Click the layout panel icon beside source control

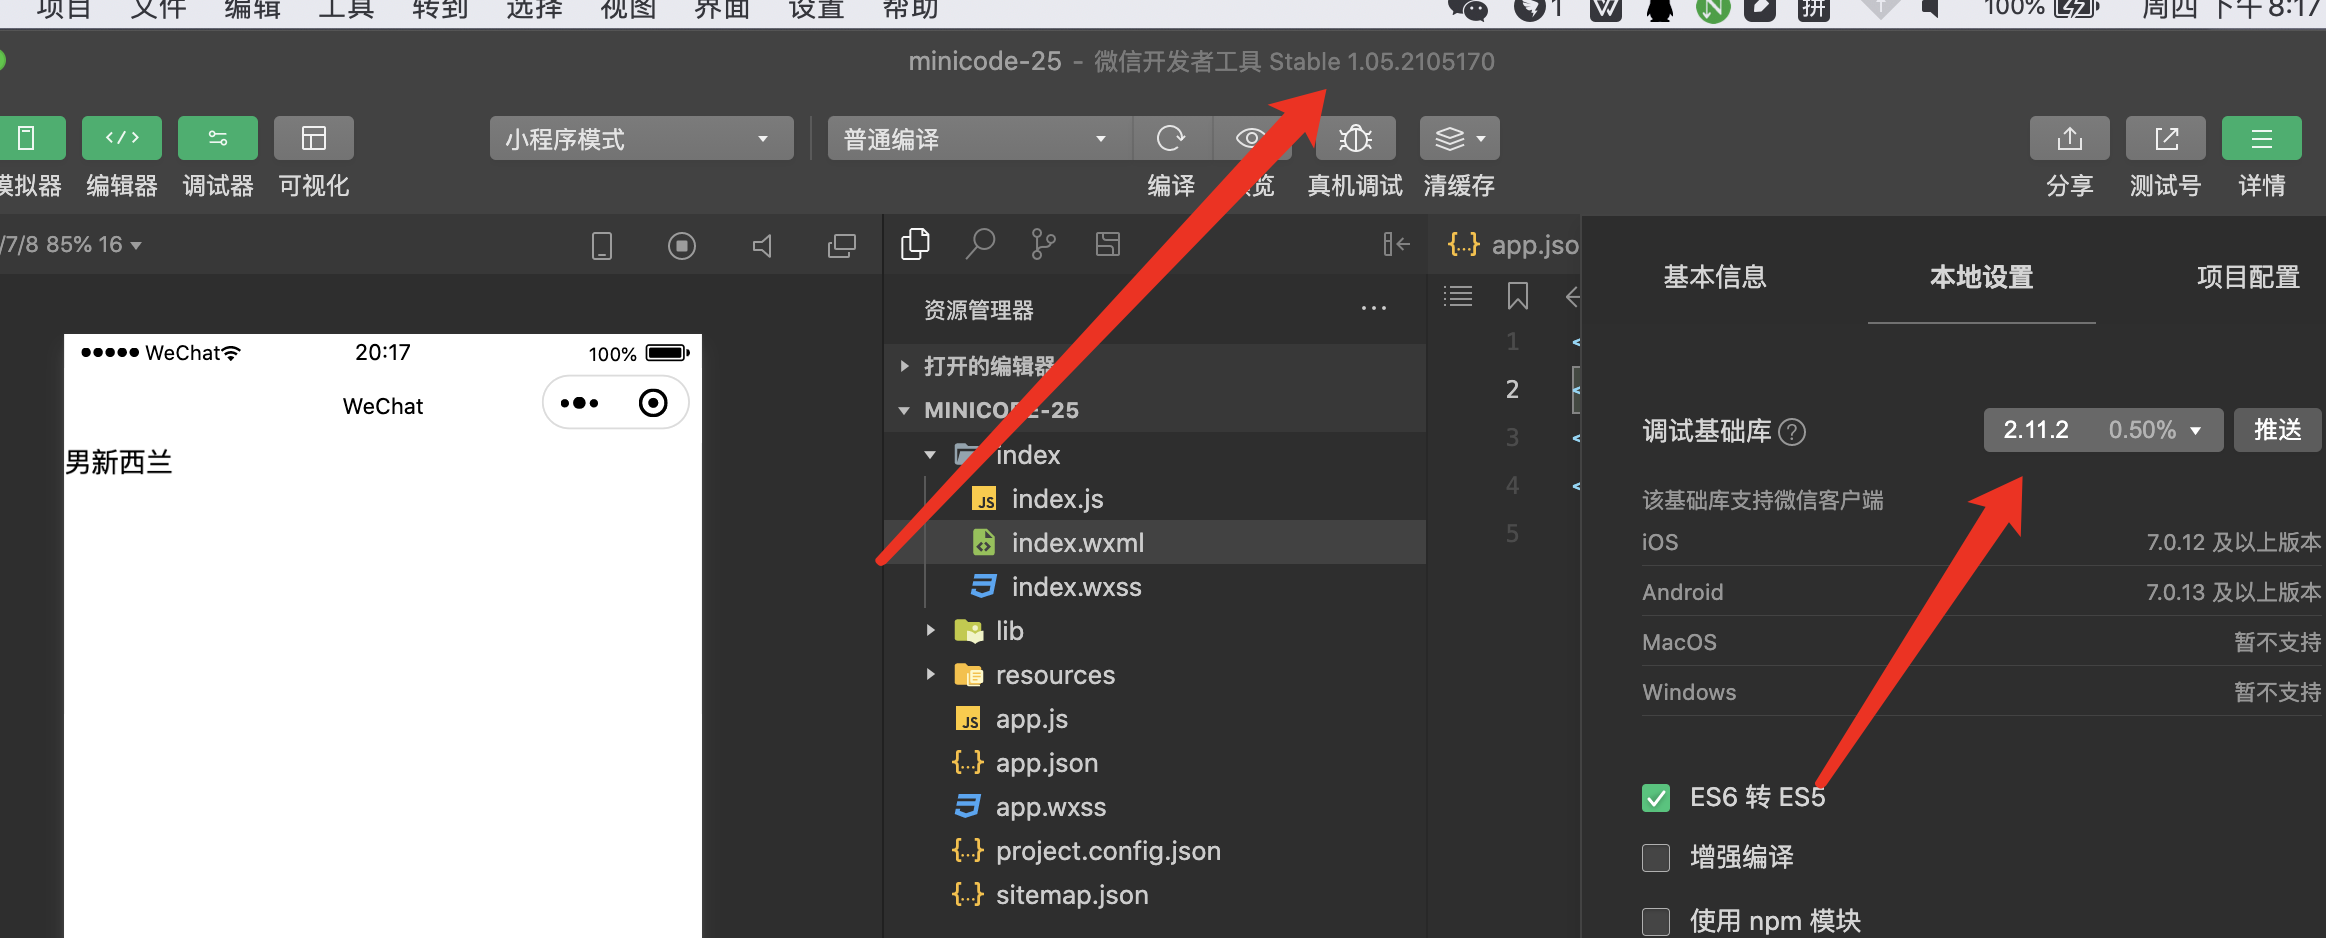point(1108,244)
